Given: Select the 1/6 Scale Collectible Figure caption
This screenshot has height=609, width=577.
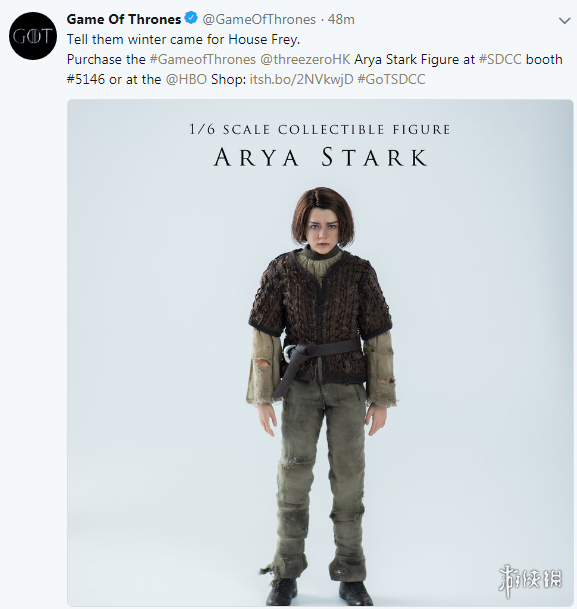Looking at the screenshot, I should (320, 129).
